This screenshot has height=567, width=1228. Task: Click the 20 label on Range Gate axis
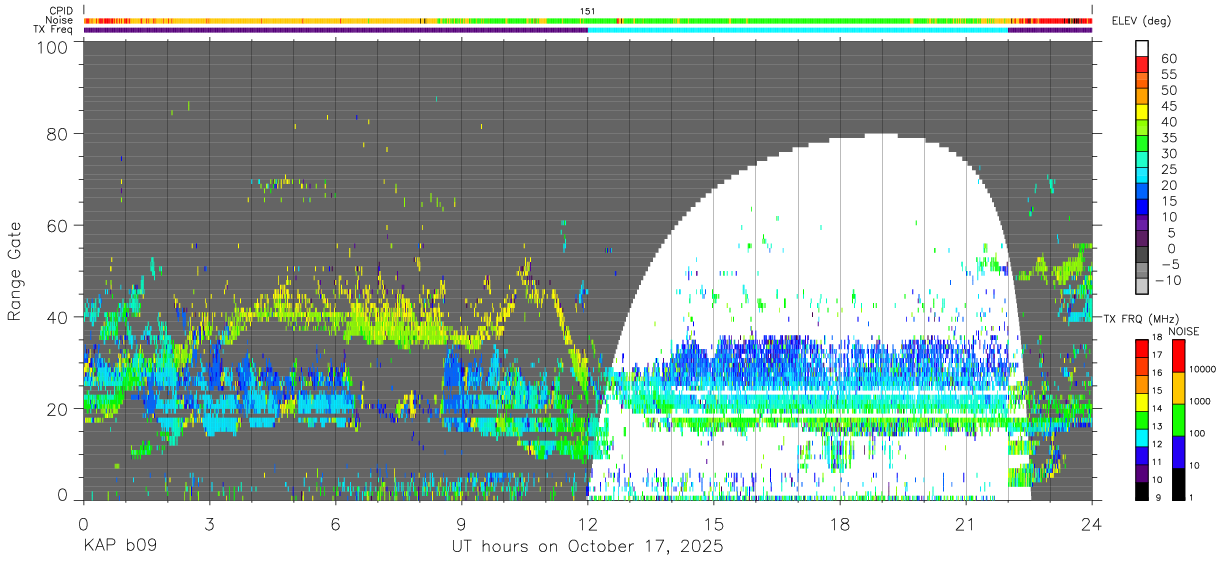click(57, 408)
